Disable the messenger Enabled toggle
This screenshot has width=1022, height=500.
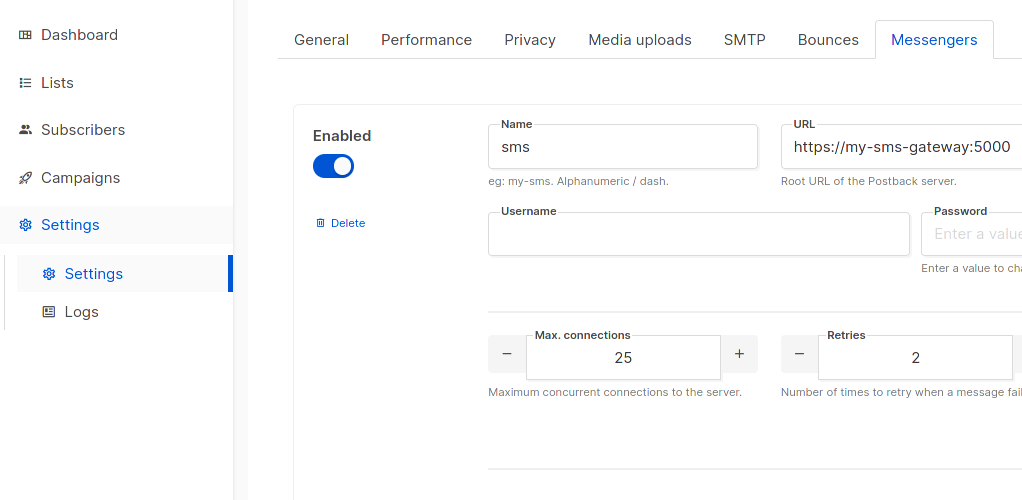coord(333,166)
